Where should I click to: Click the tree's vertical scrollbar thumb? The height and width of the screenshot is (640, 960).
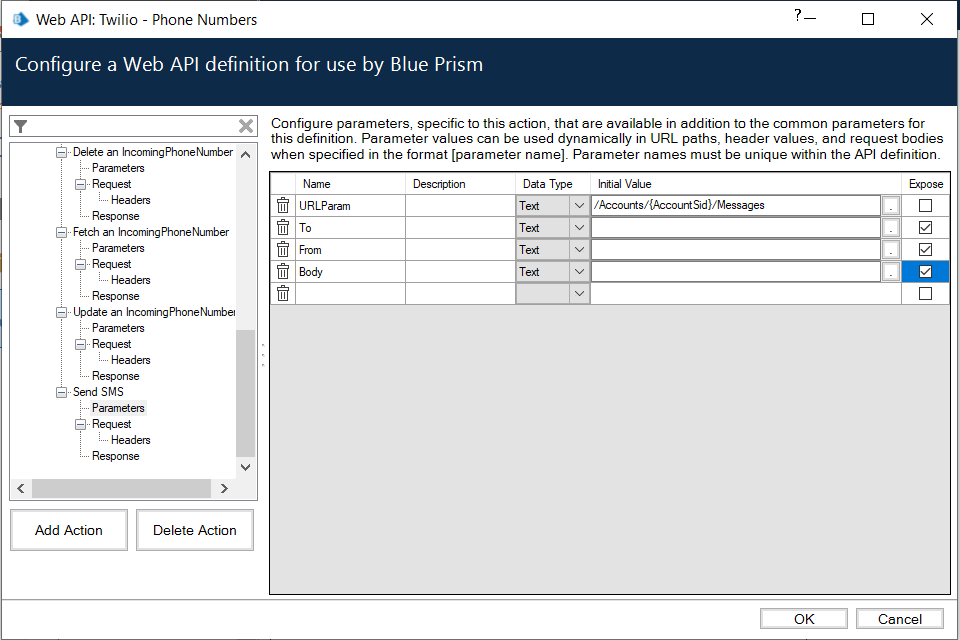tap(246, 393)
